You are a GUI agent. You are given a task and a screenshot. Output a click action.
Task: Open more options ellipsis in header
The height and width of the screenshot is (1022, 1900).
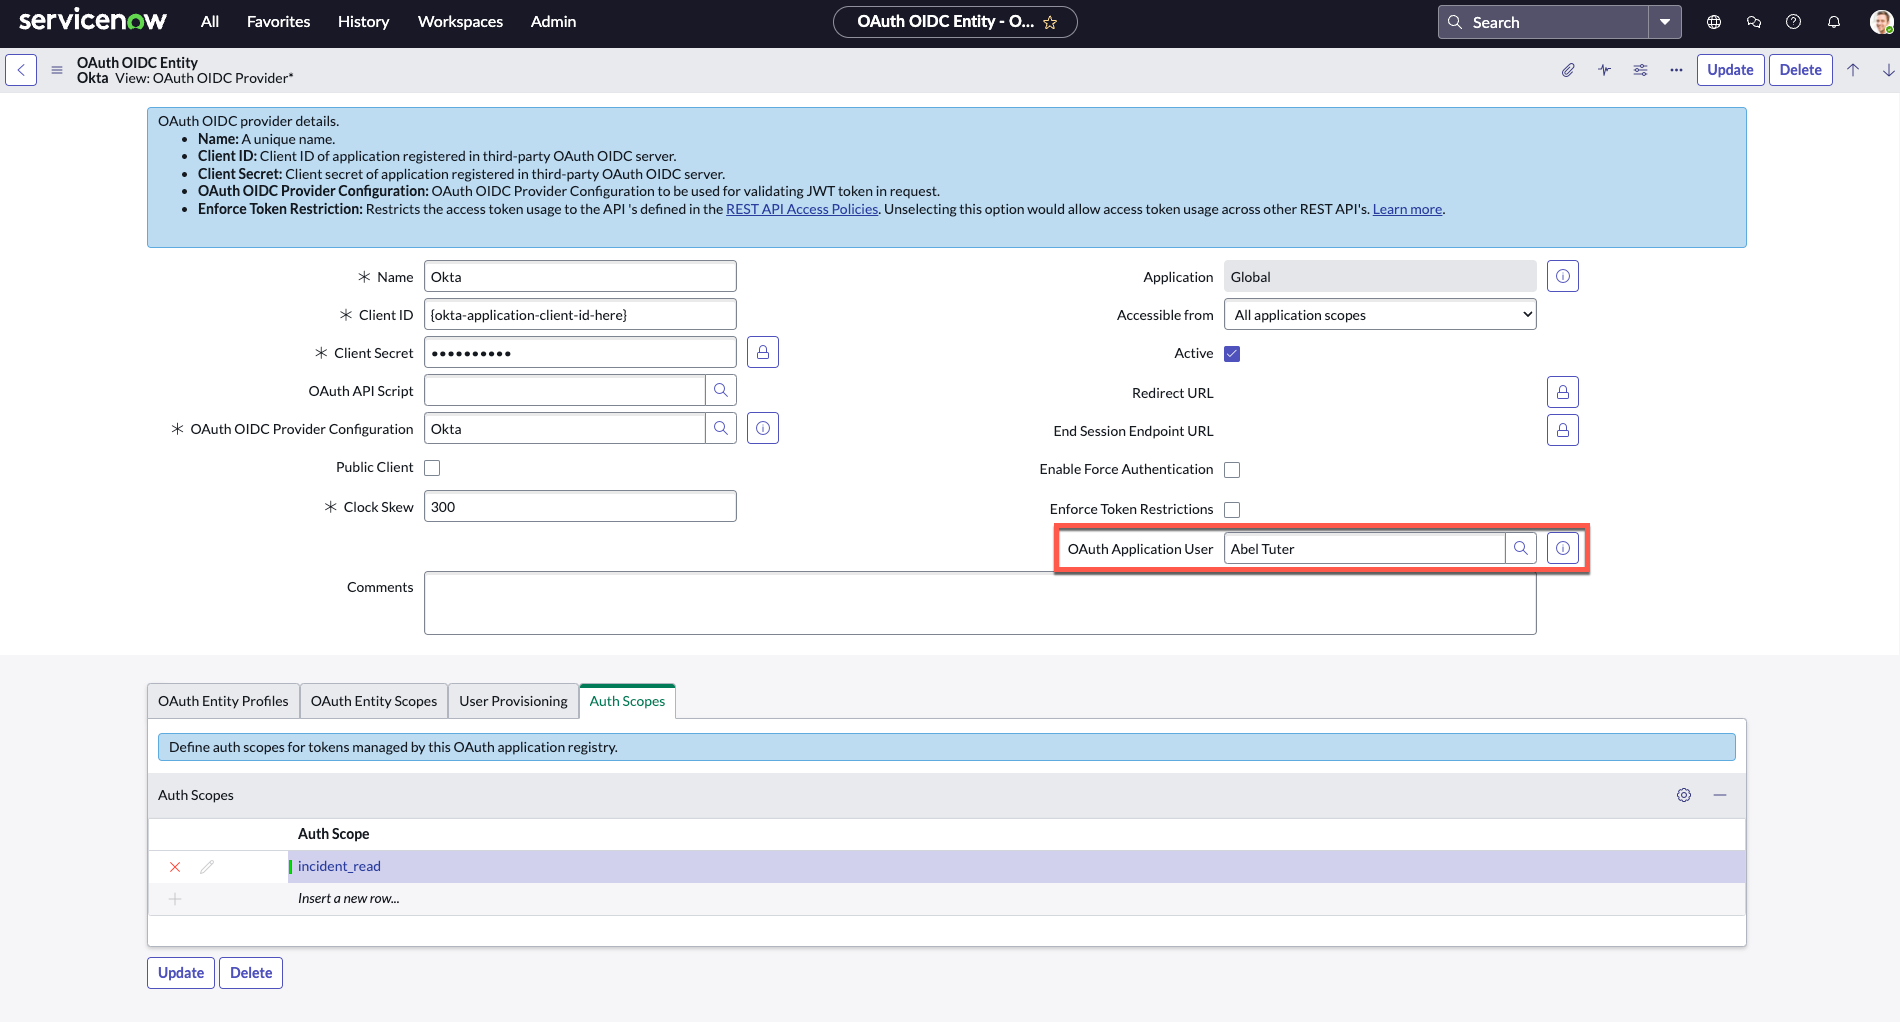tap(1676, 70)
